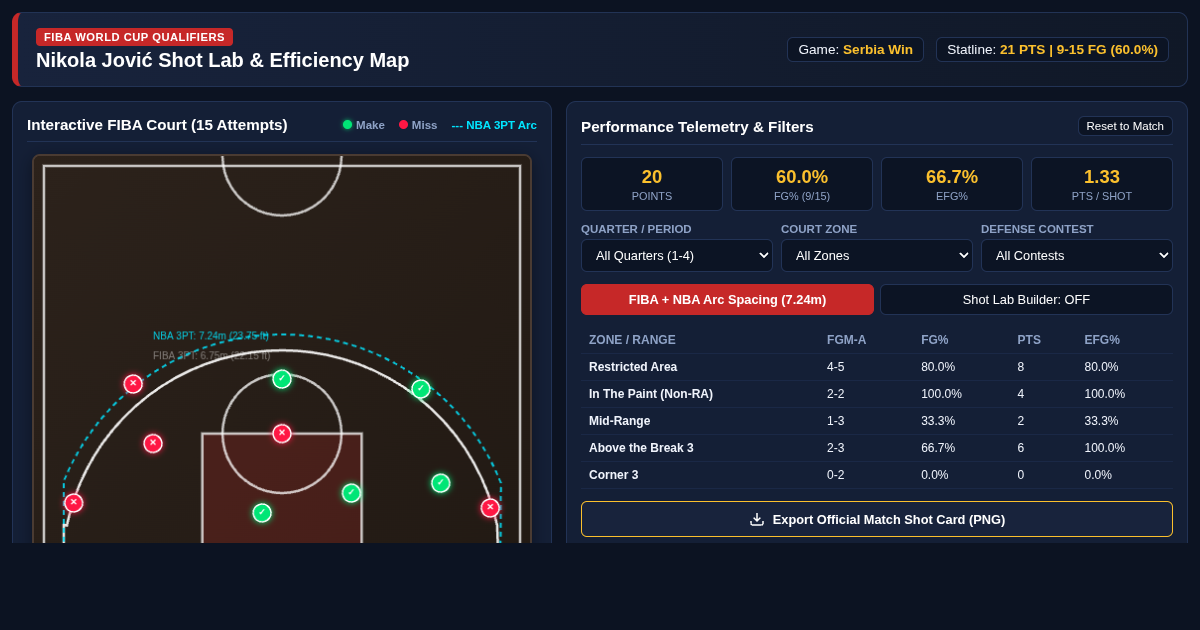This screenshot has height=630, width=1200.
Task: Click the red Miss legend dot
Action: tap(403, 125)
